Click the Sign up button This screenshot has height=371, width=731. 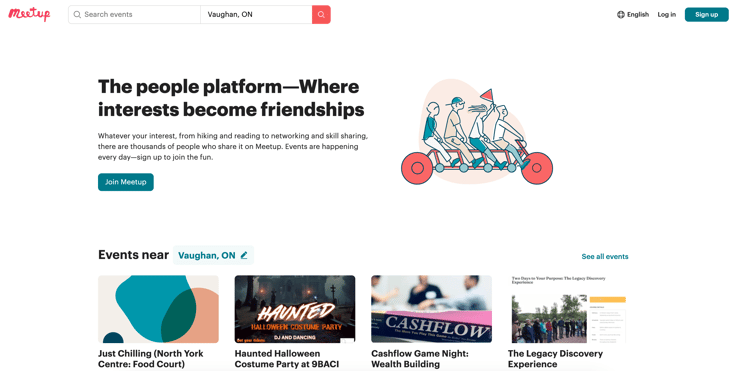click(x=706, y=14)
